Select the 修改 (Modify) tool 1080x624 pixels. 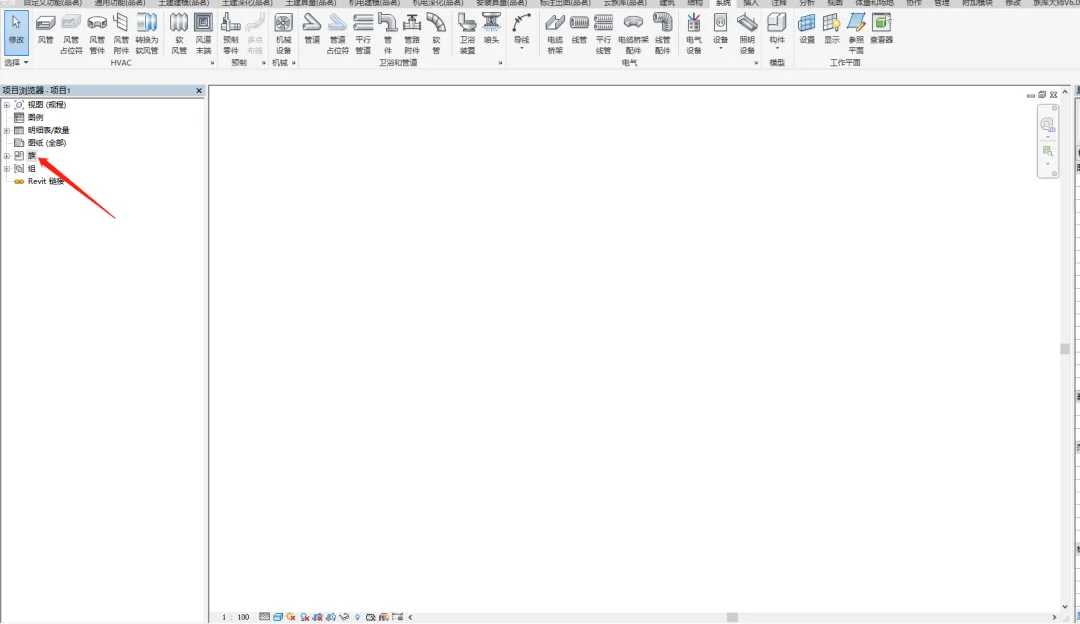coord(16,31)
